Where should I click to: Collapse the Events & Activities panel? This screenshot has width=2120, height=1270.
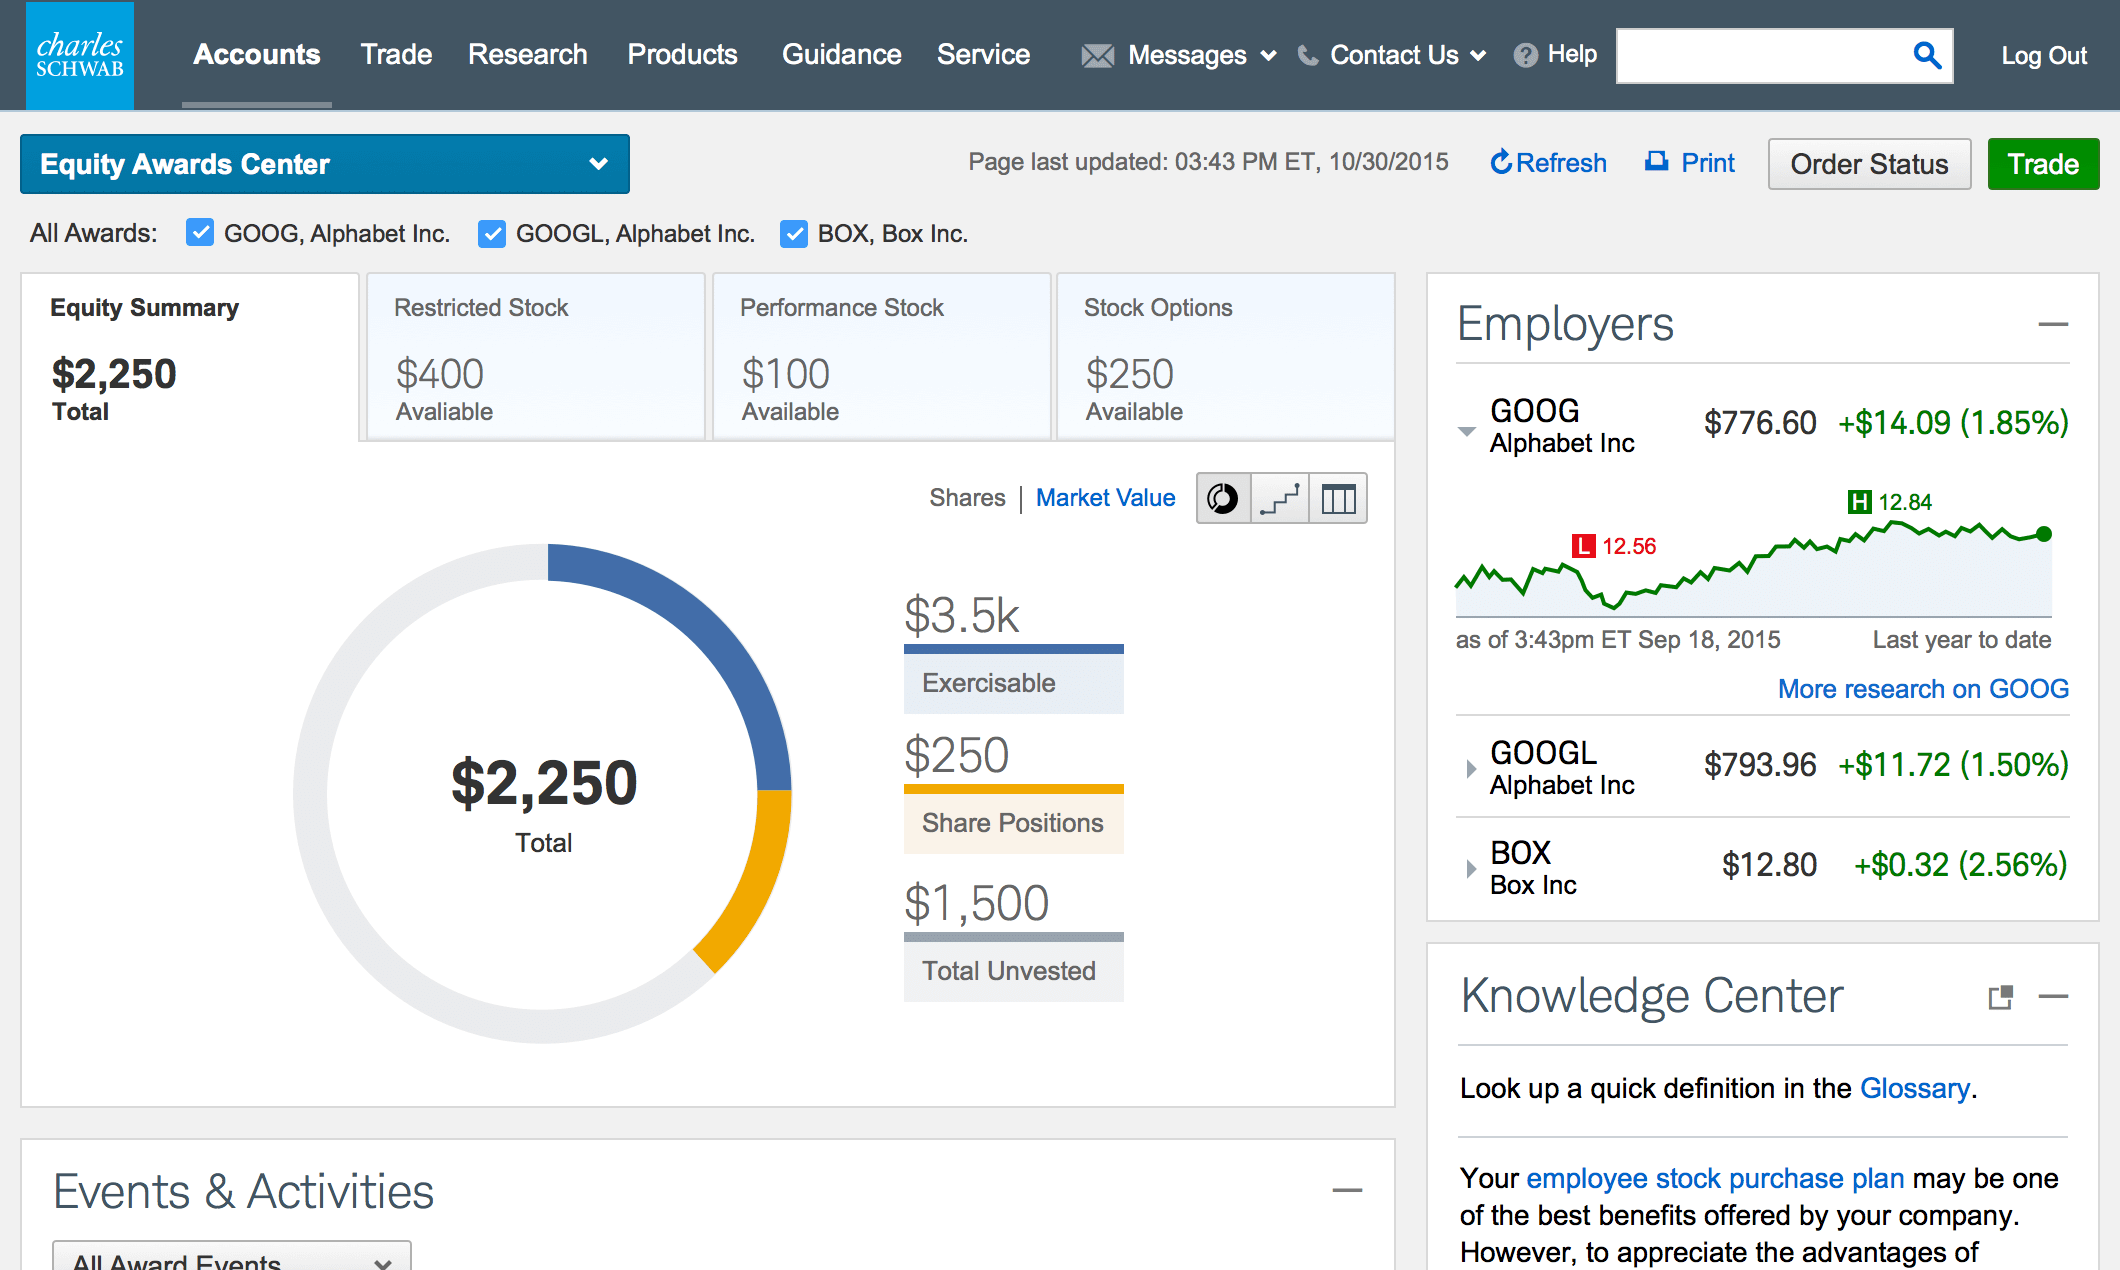[1347, 1190]
